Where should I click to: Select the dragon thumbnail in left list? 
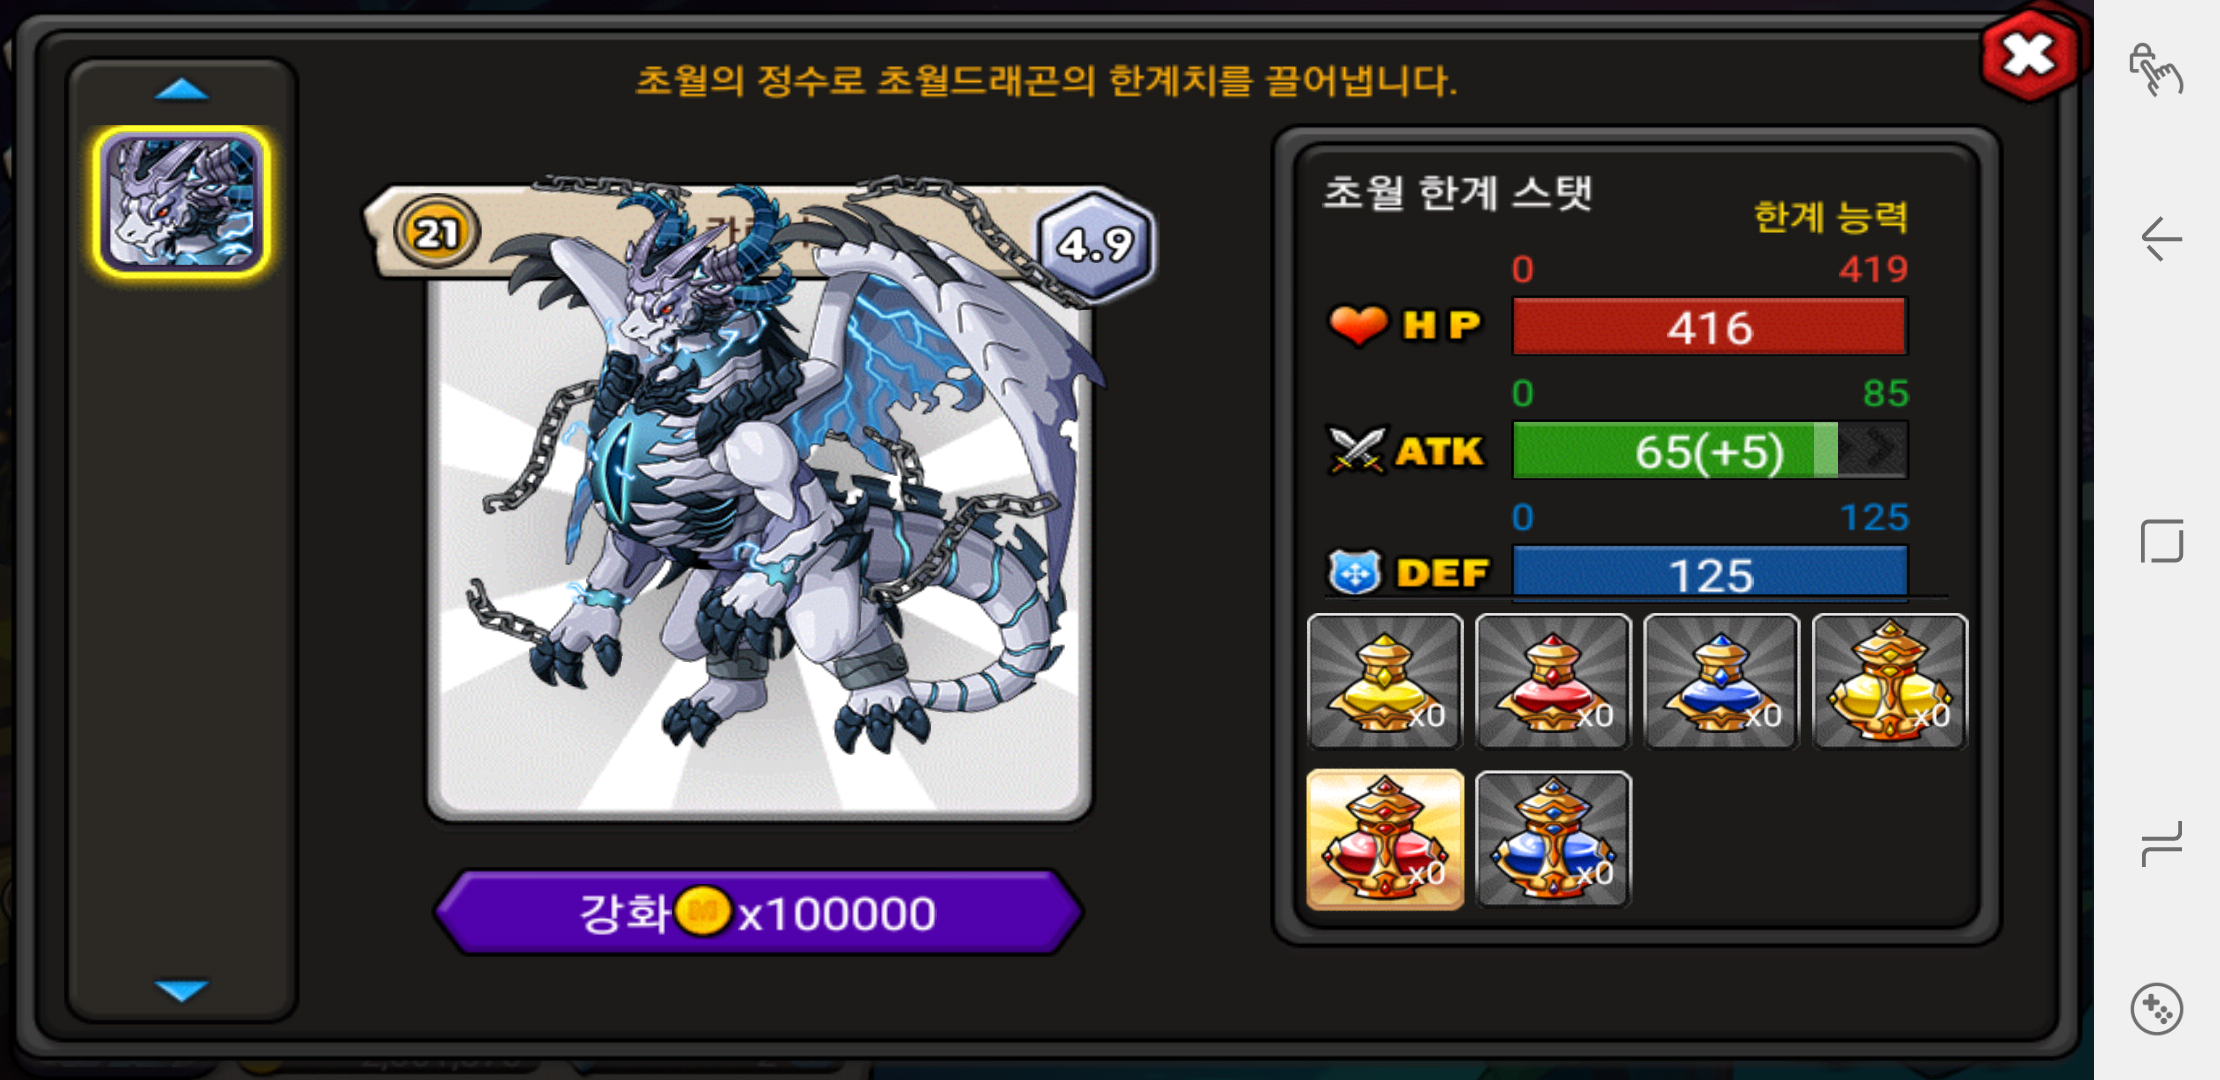182,202
